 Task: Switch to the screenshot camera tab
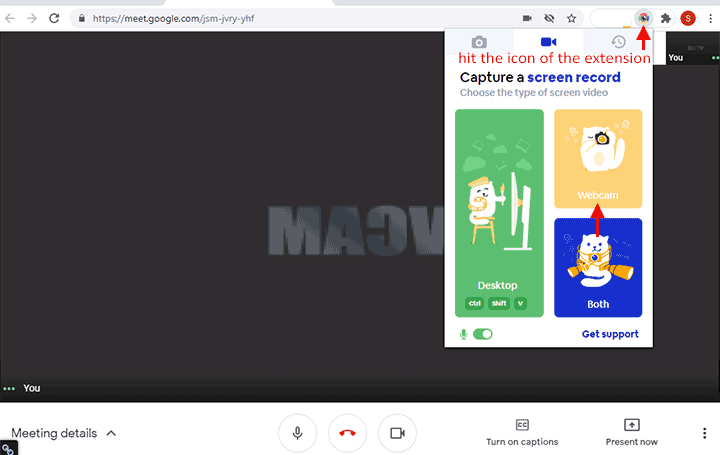pos(479,42)
